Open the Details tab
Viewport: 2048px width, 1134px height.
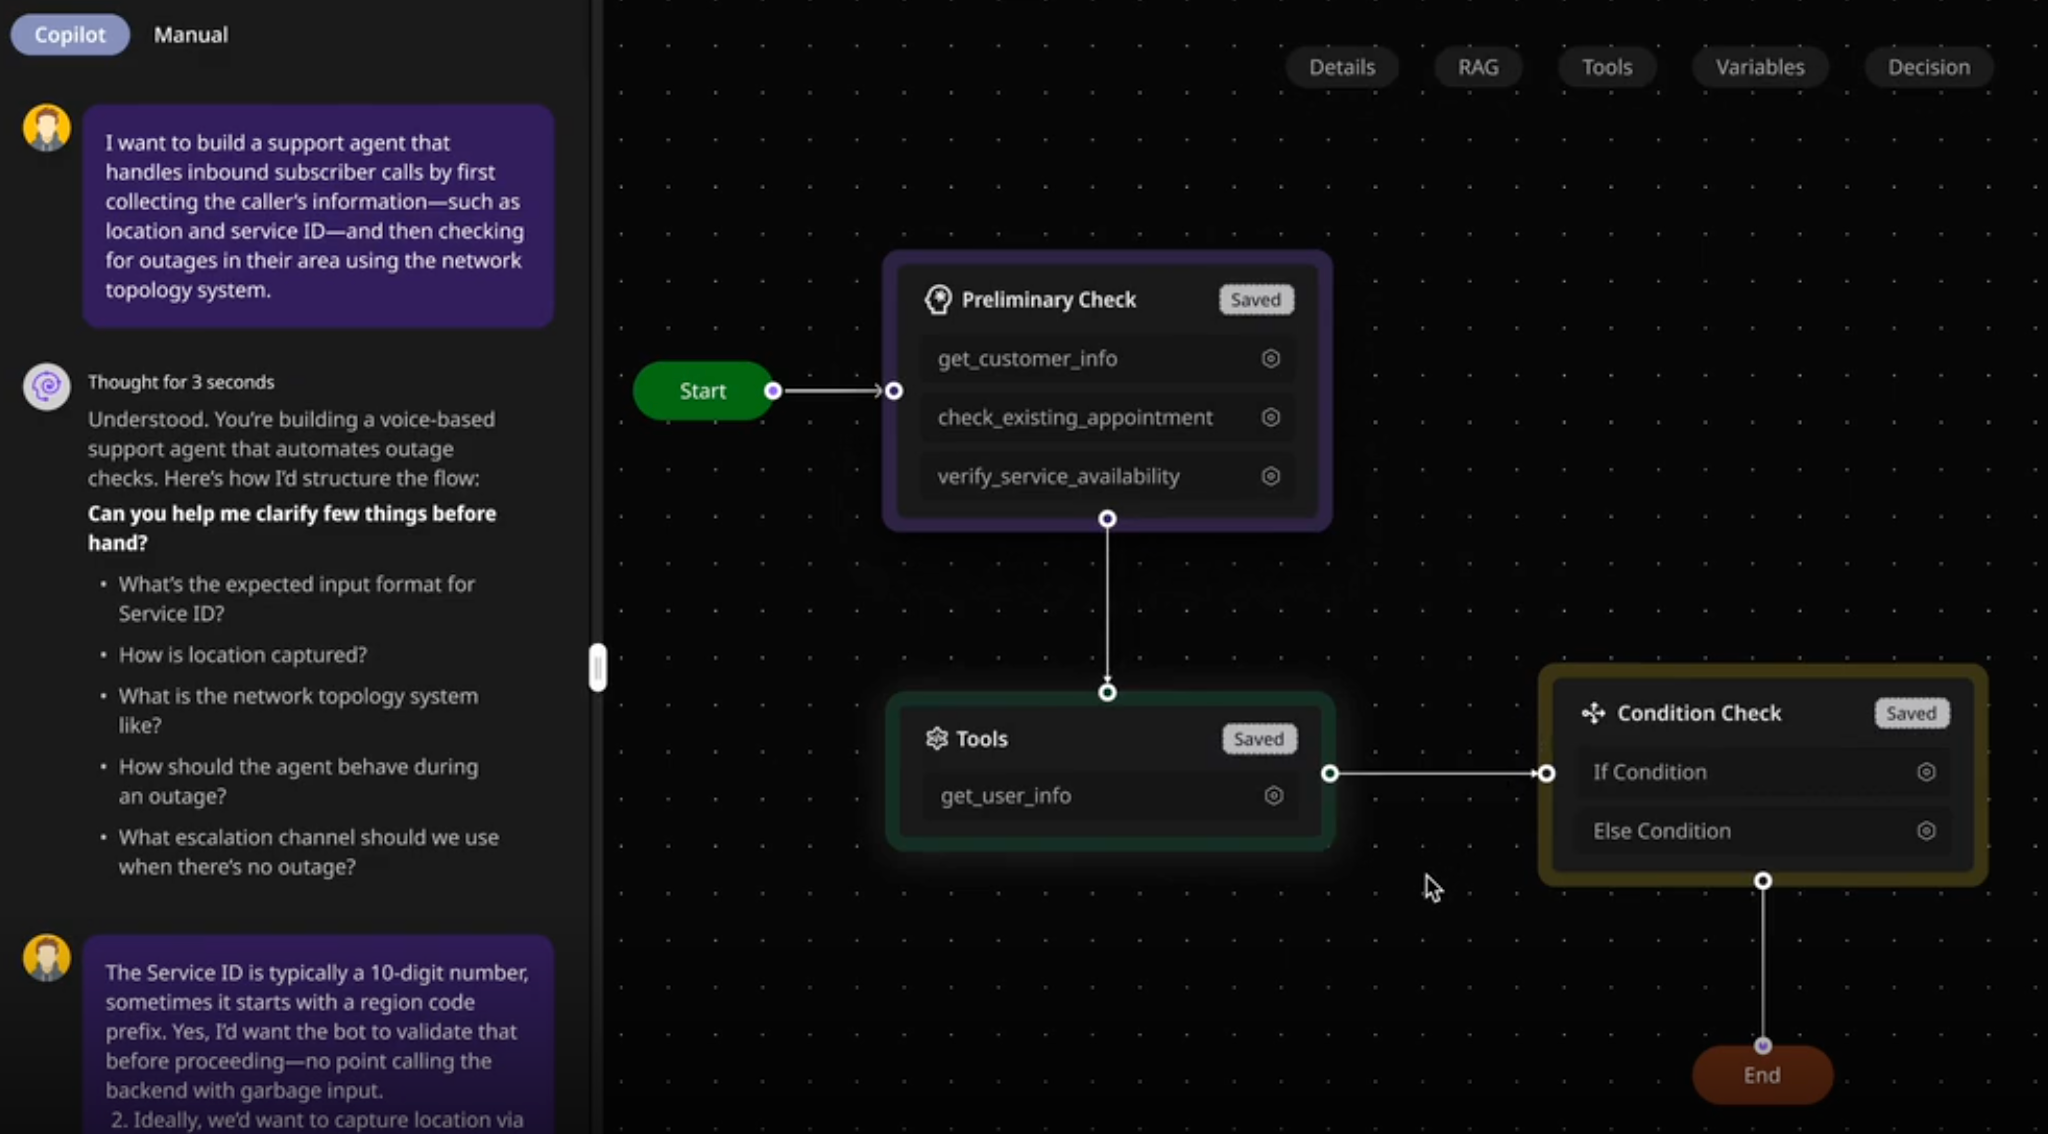click(x=1341, y=67)
